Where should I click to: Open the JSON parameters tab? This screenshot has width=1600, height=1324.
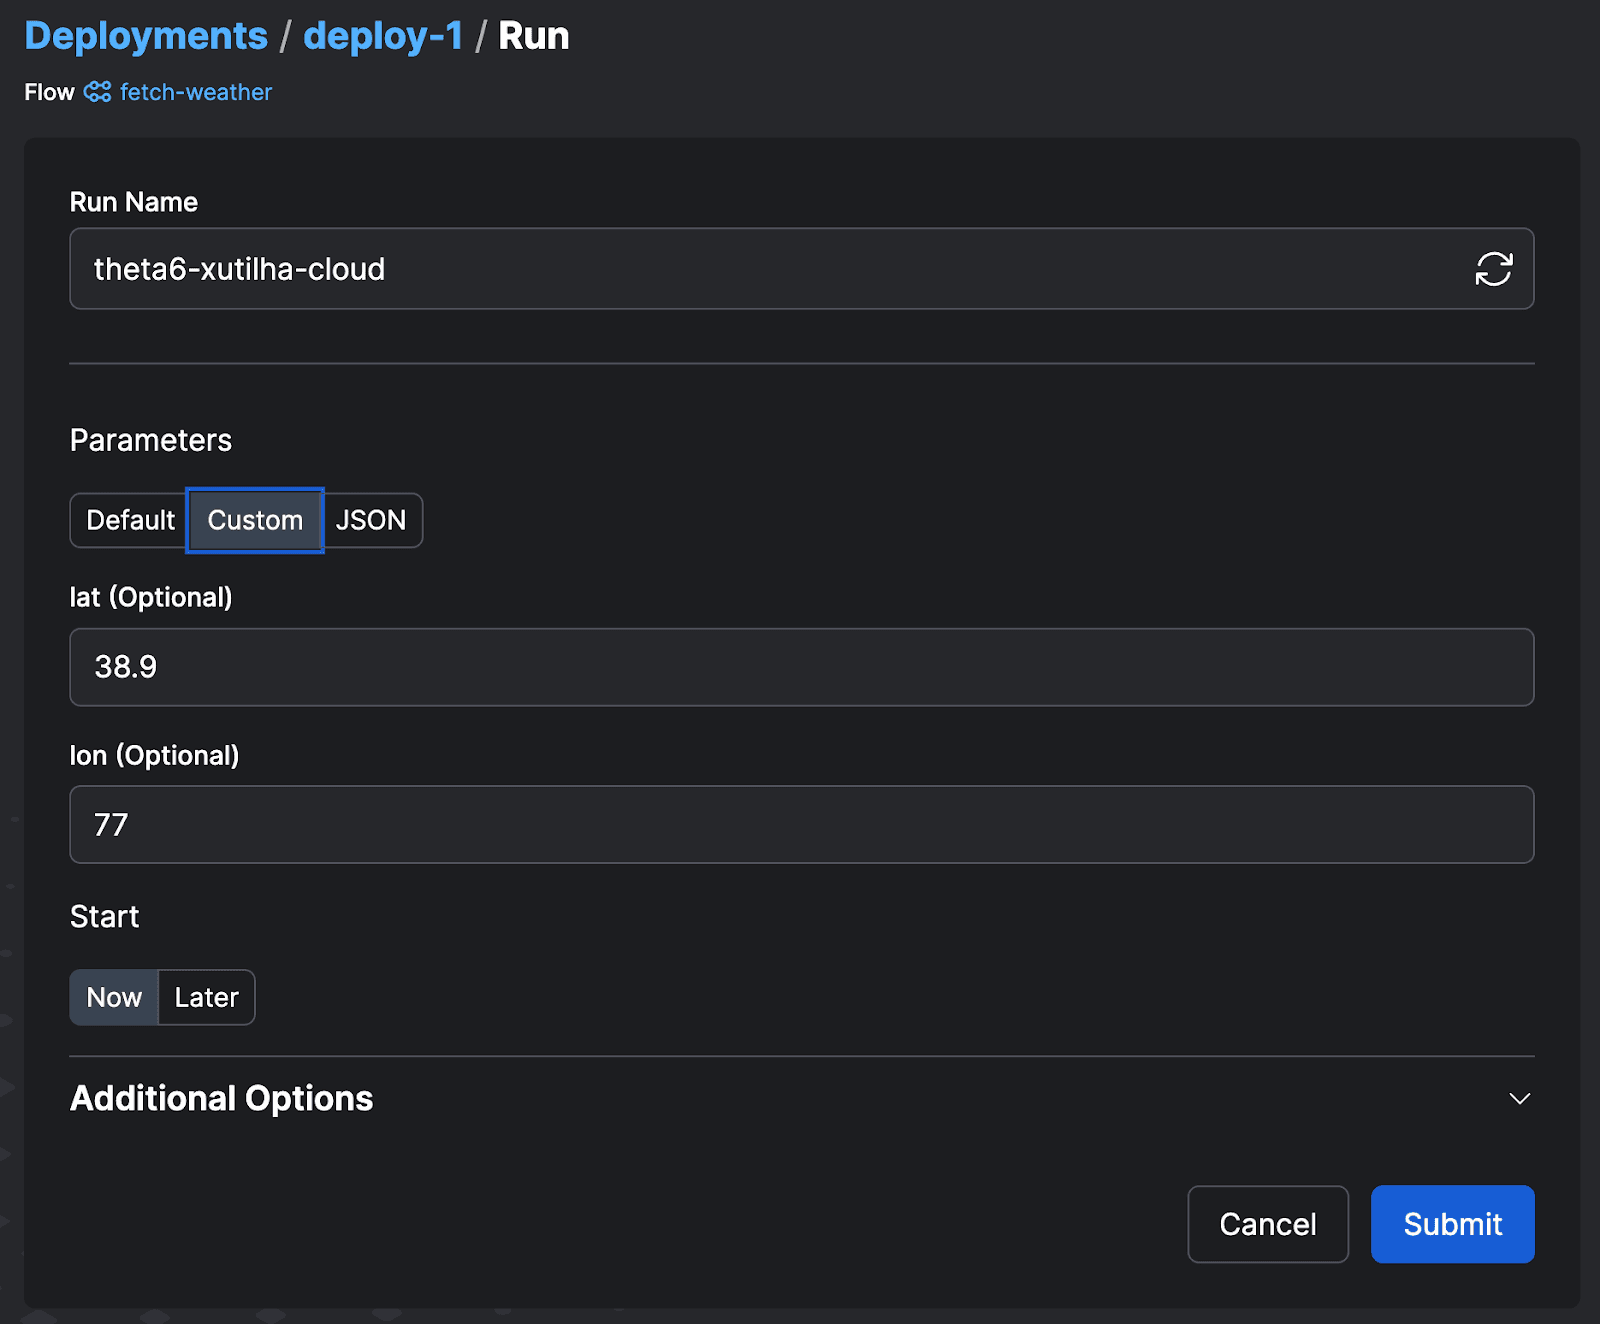coord(371,520)
